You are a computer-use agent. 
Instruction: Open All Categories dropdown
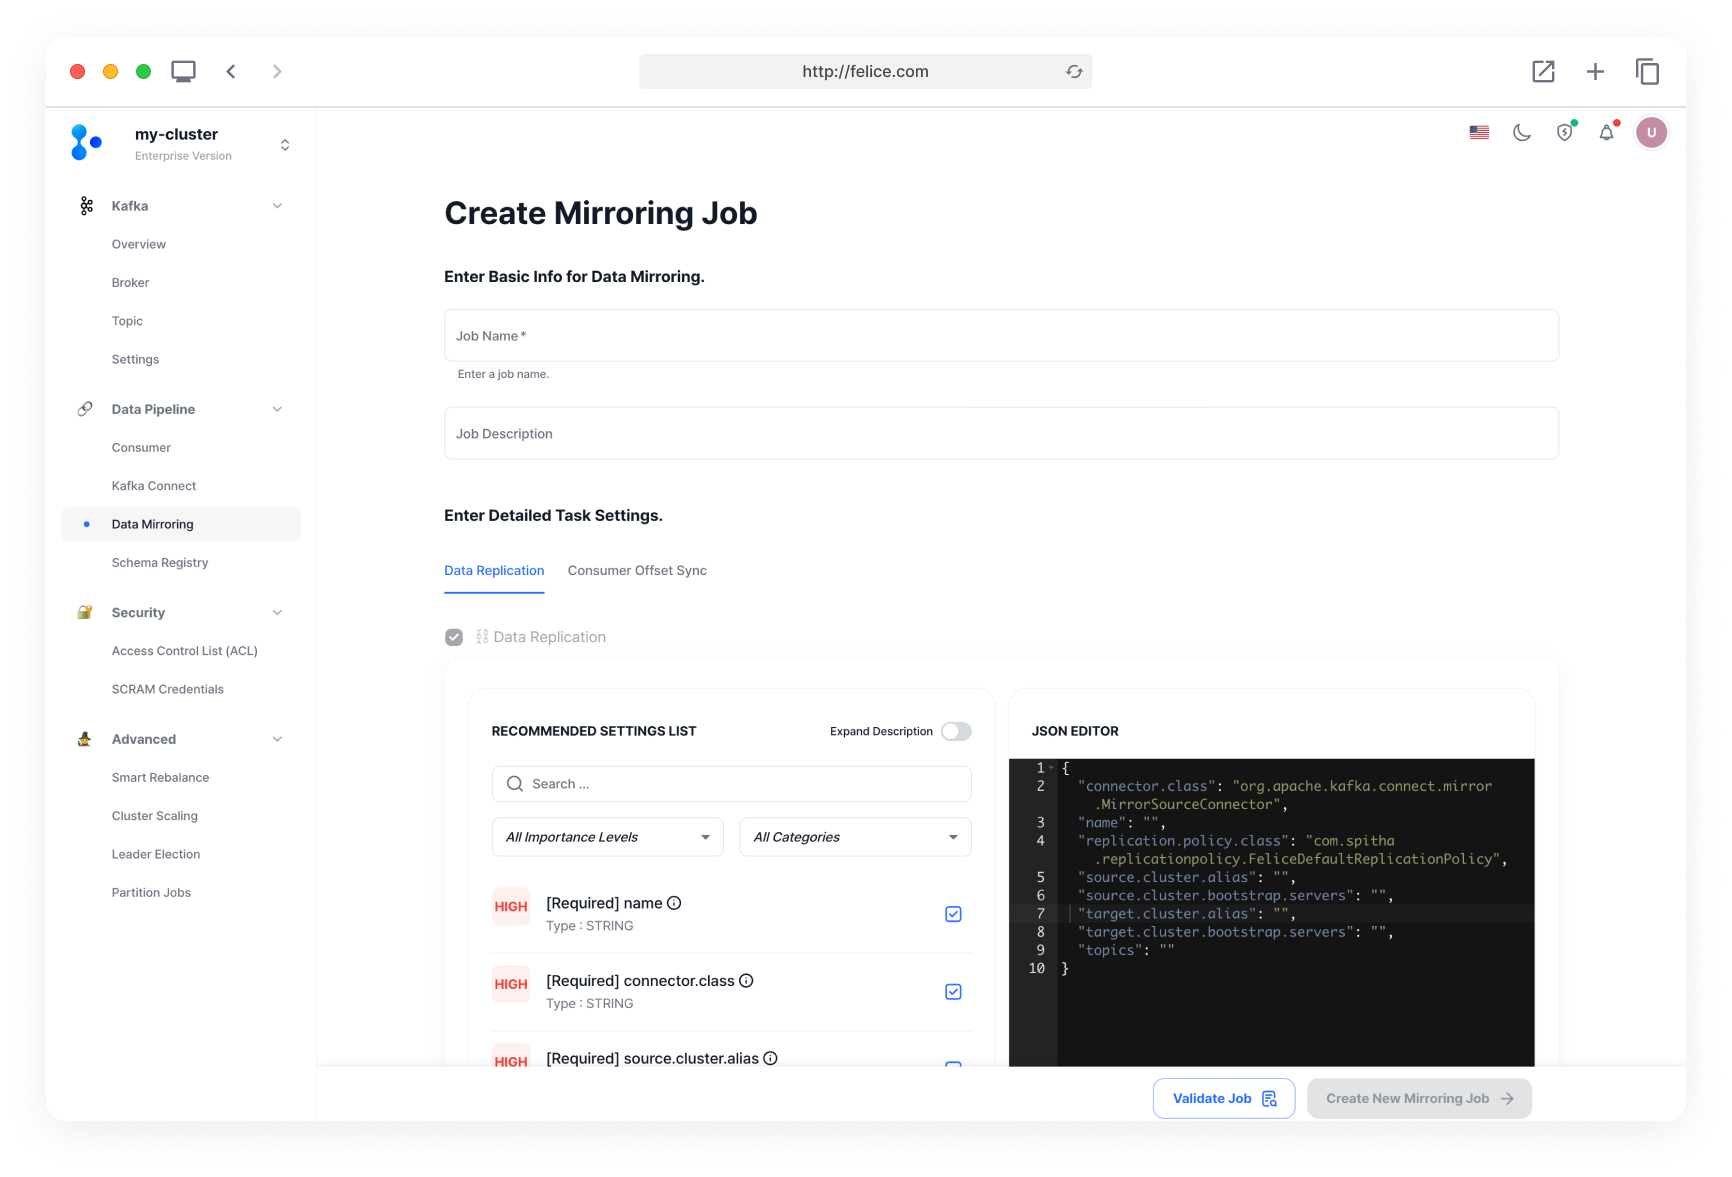coord(855,837)
